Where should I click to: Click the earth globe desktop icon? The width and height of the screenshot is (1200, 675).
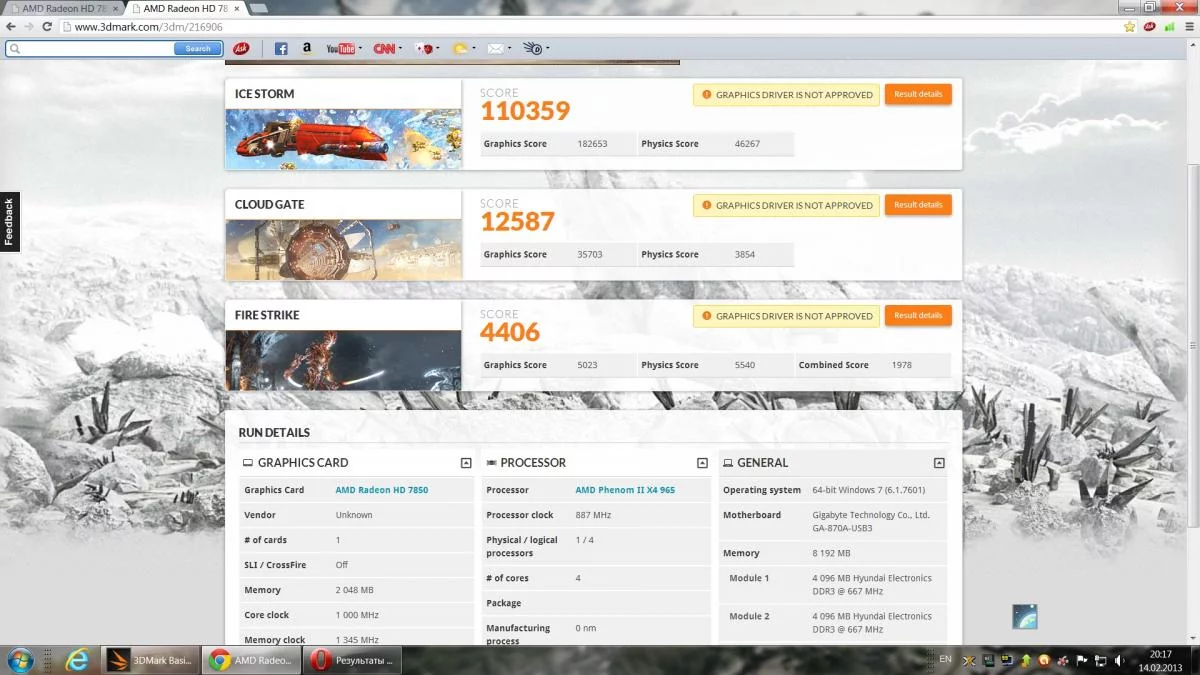(x=1024, y=616)
